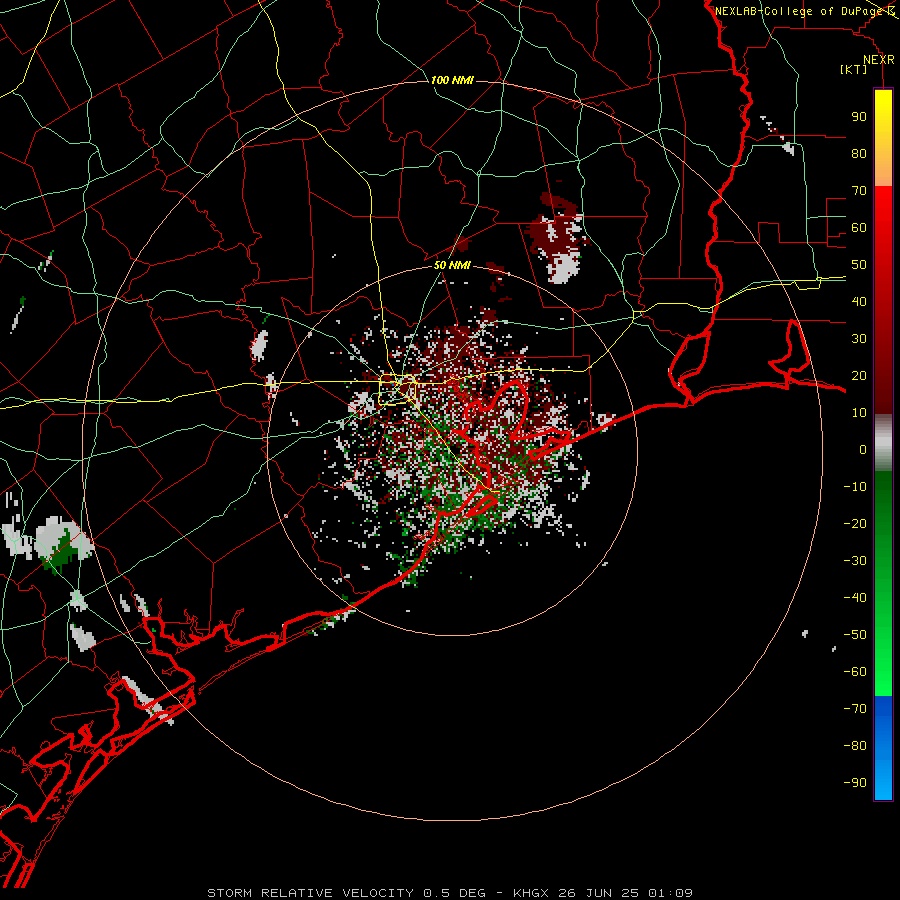The height and width of the screenshot is (900, 900).
Task: Click the -90 value on velocity scale
Action: click(x=855, y=783)
